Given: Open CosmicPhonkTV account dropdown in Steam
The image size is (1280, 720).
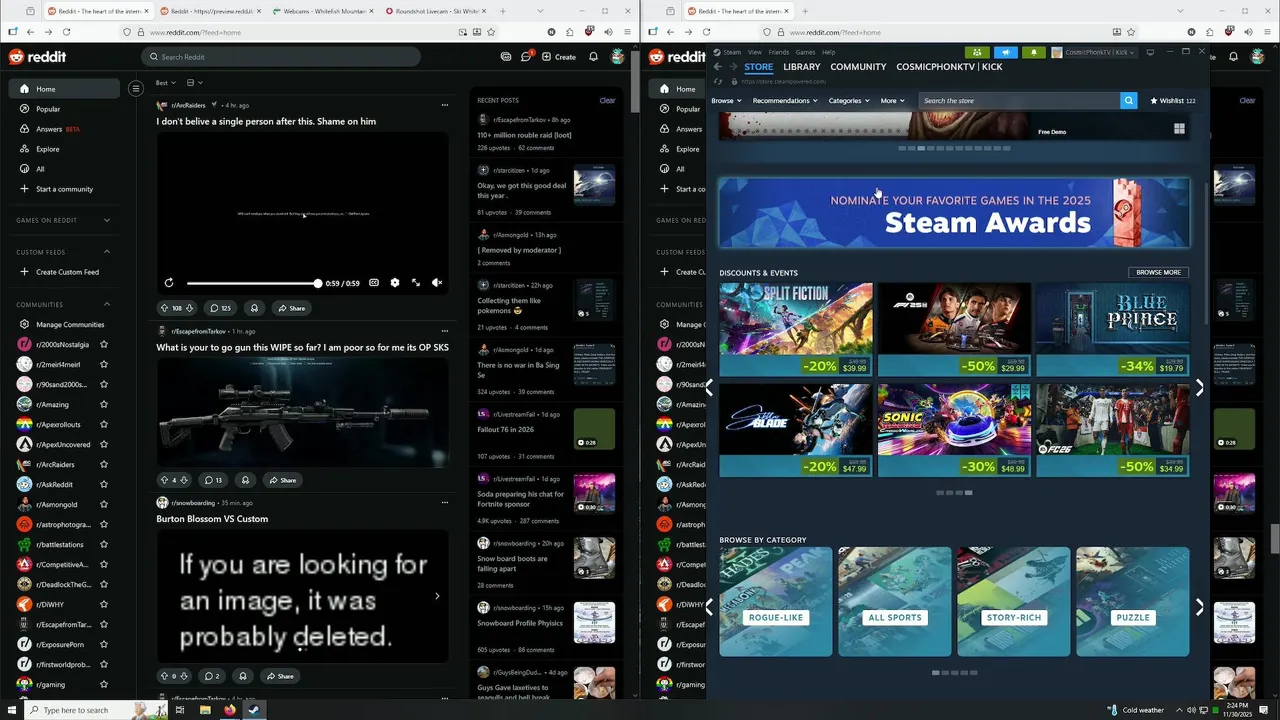Looking at the screenshot, I should [1094, 53].
